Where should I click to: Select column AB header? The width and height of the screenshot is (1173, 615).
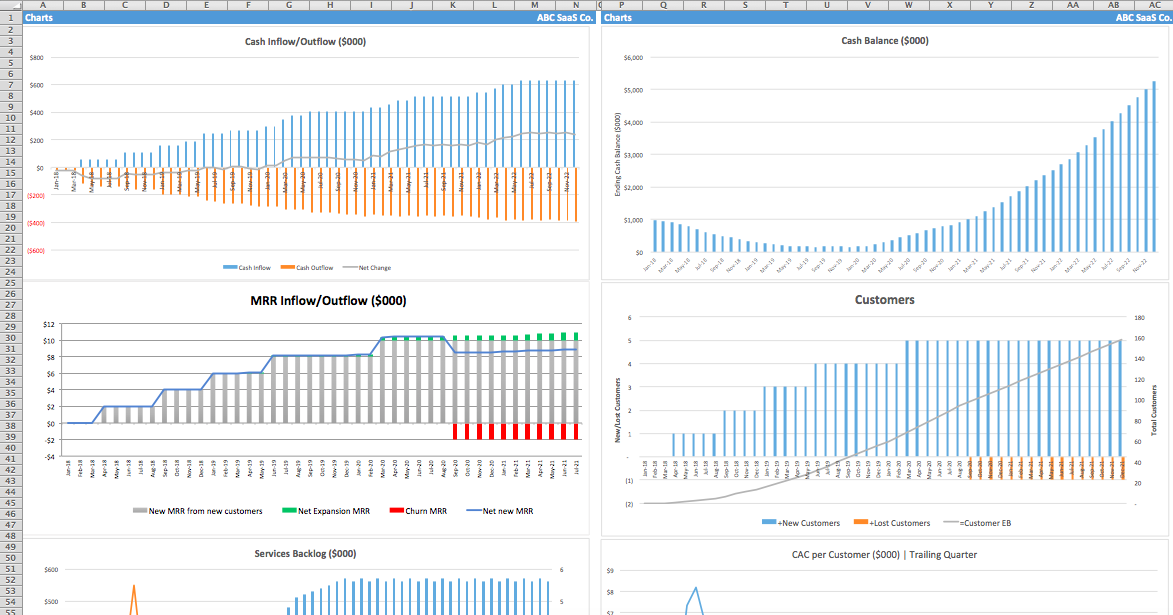(x=1113, y=5)
